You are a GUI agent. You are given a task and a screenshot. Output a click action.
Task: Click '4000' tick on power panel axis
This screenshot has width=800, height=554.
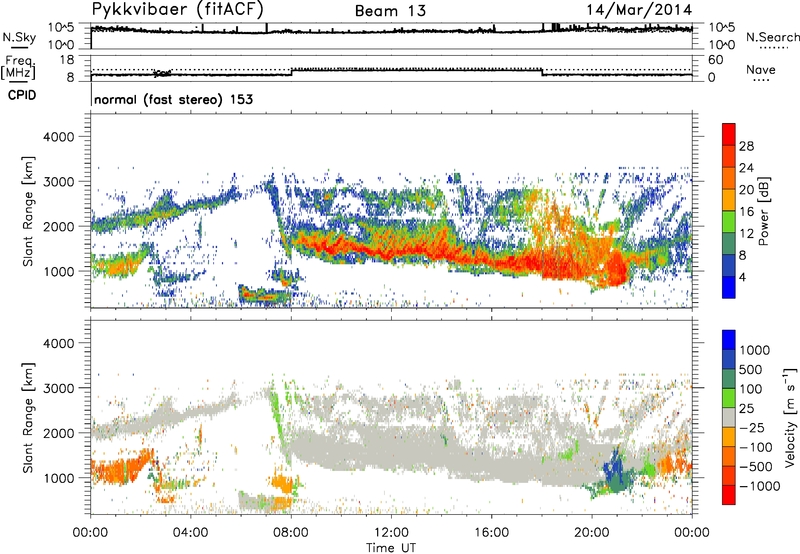click(x=58, y=137)
